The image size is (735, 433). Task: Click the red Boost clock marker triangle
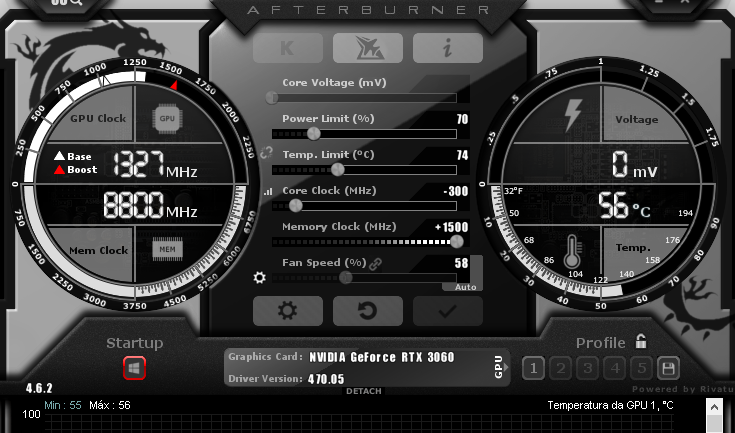(174, 85)
